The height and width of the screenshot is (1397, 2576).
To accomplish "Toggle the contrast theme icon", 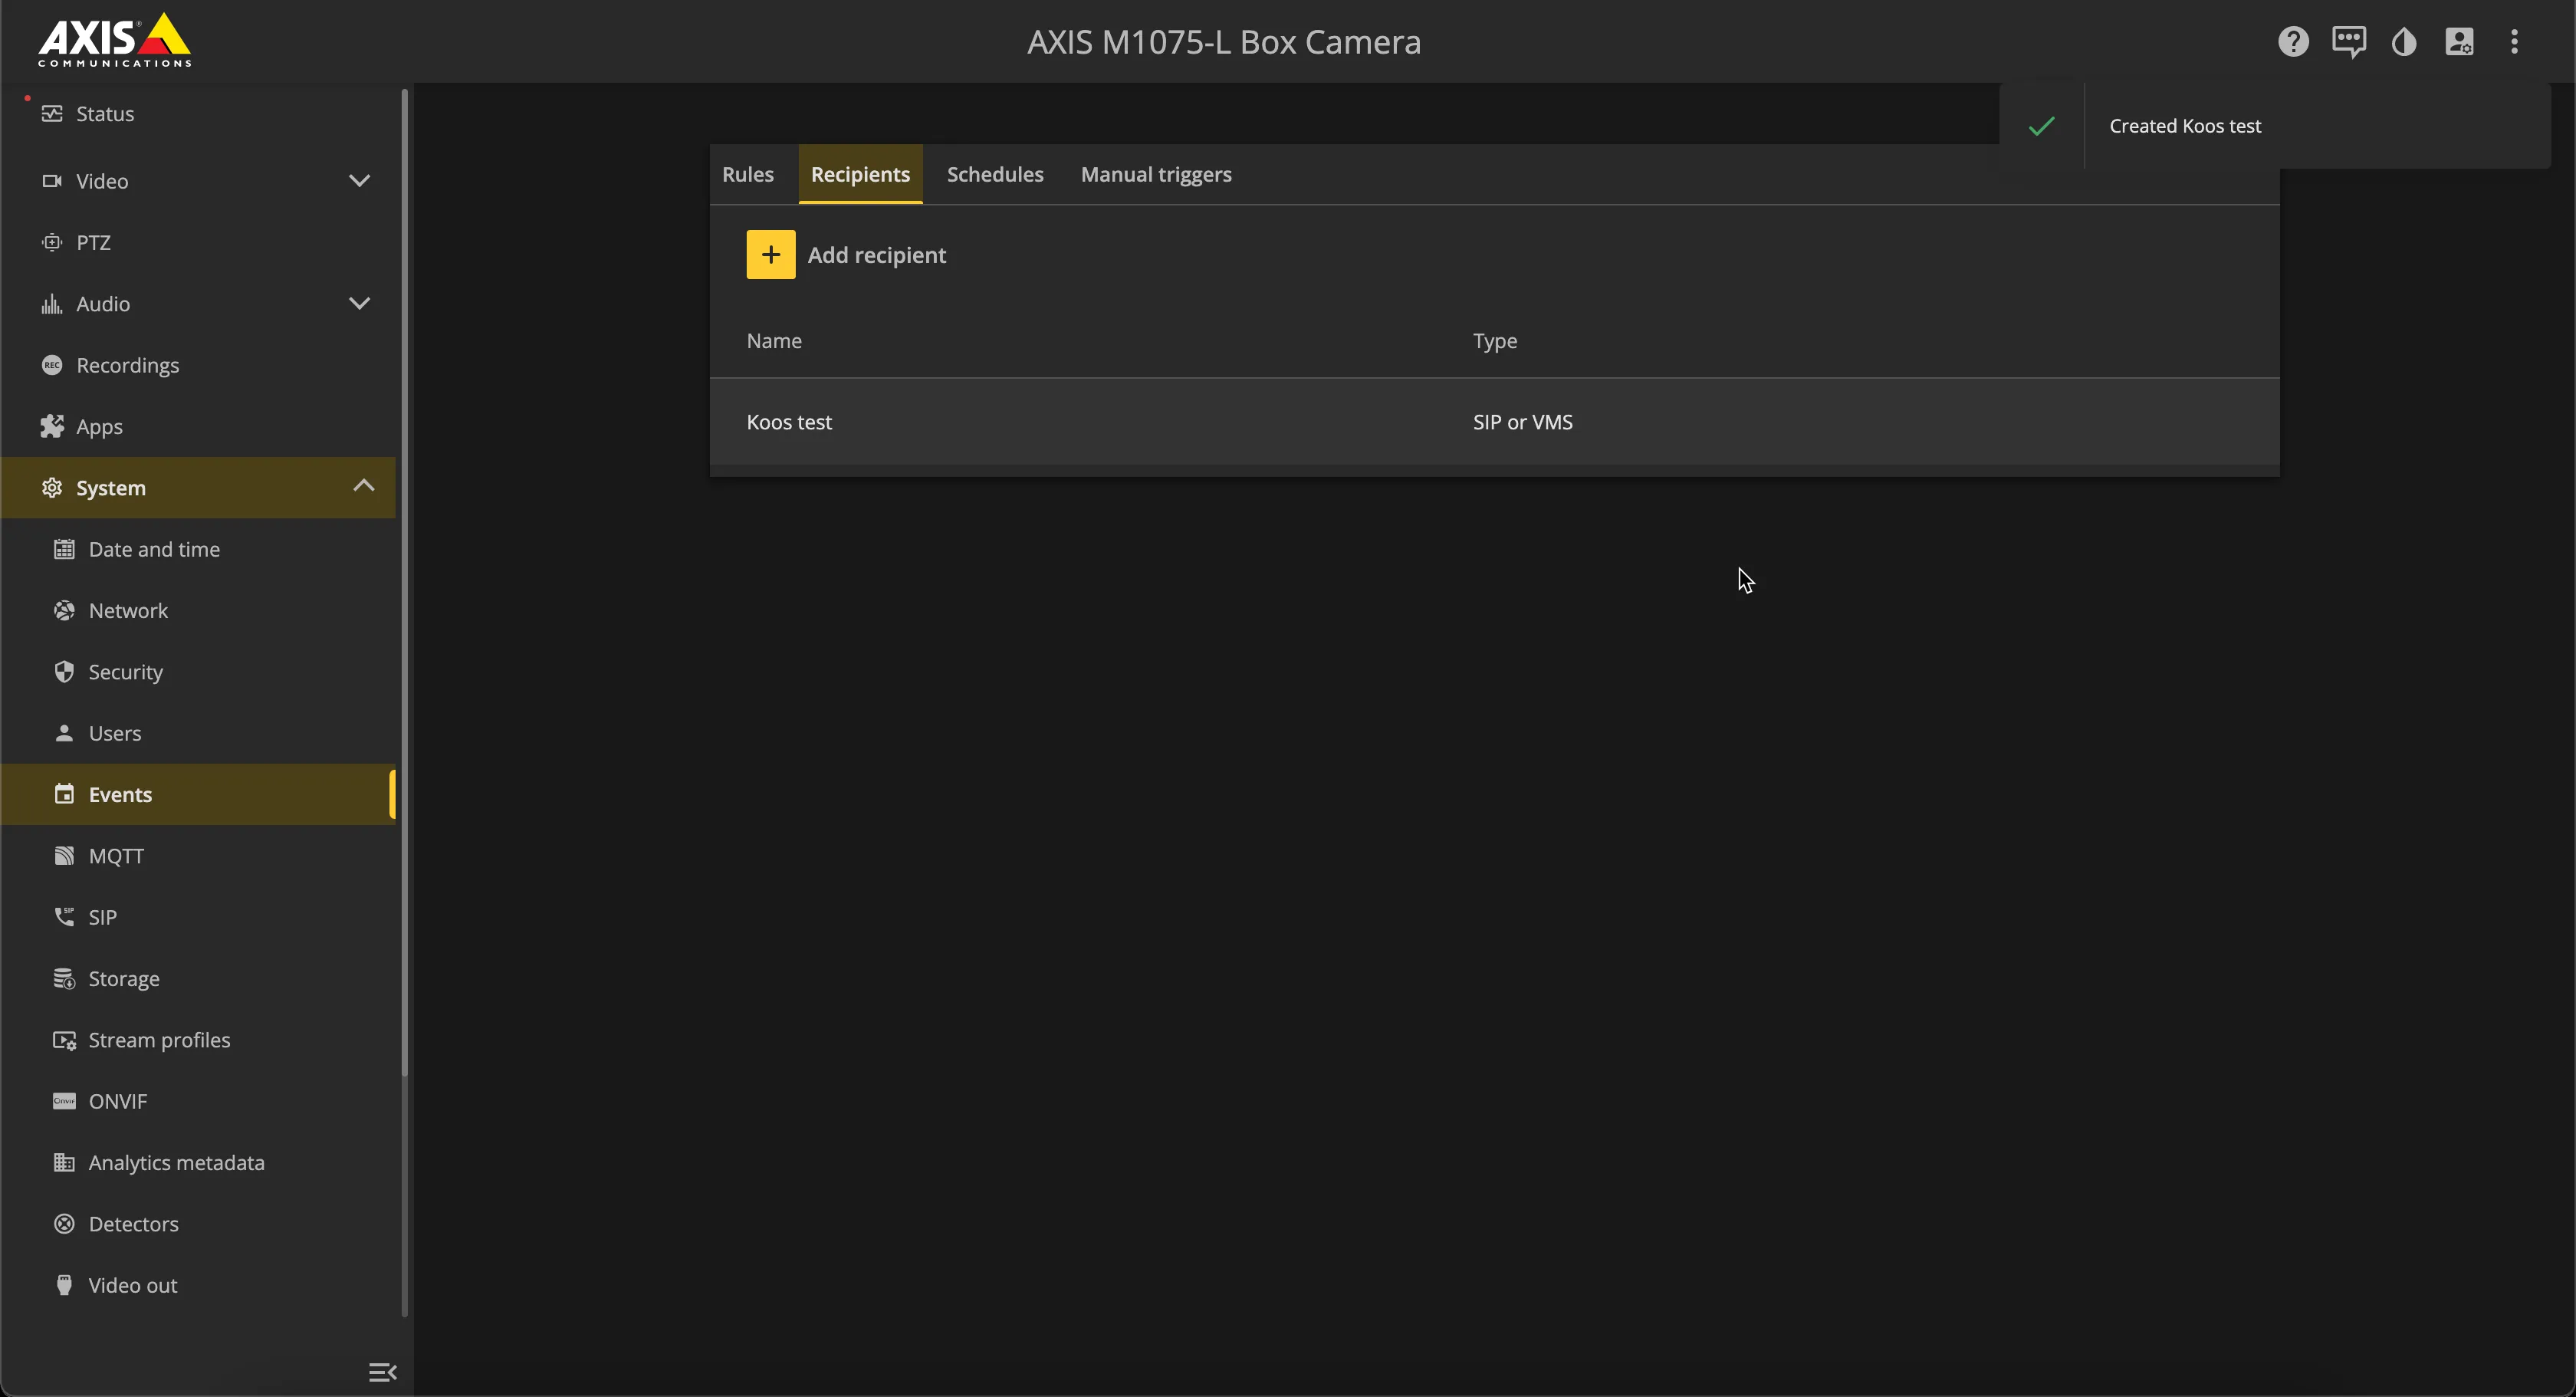I will point(2404,41).
